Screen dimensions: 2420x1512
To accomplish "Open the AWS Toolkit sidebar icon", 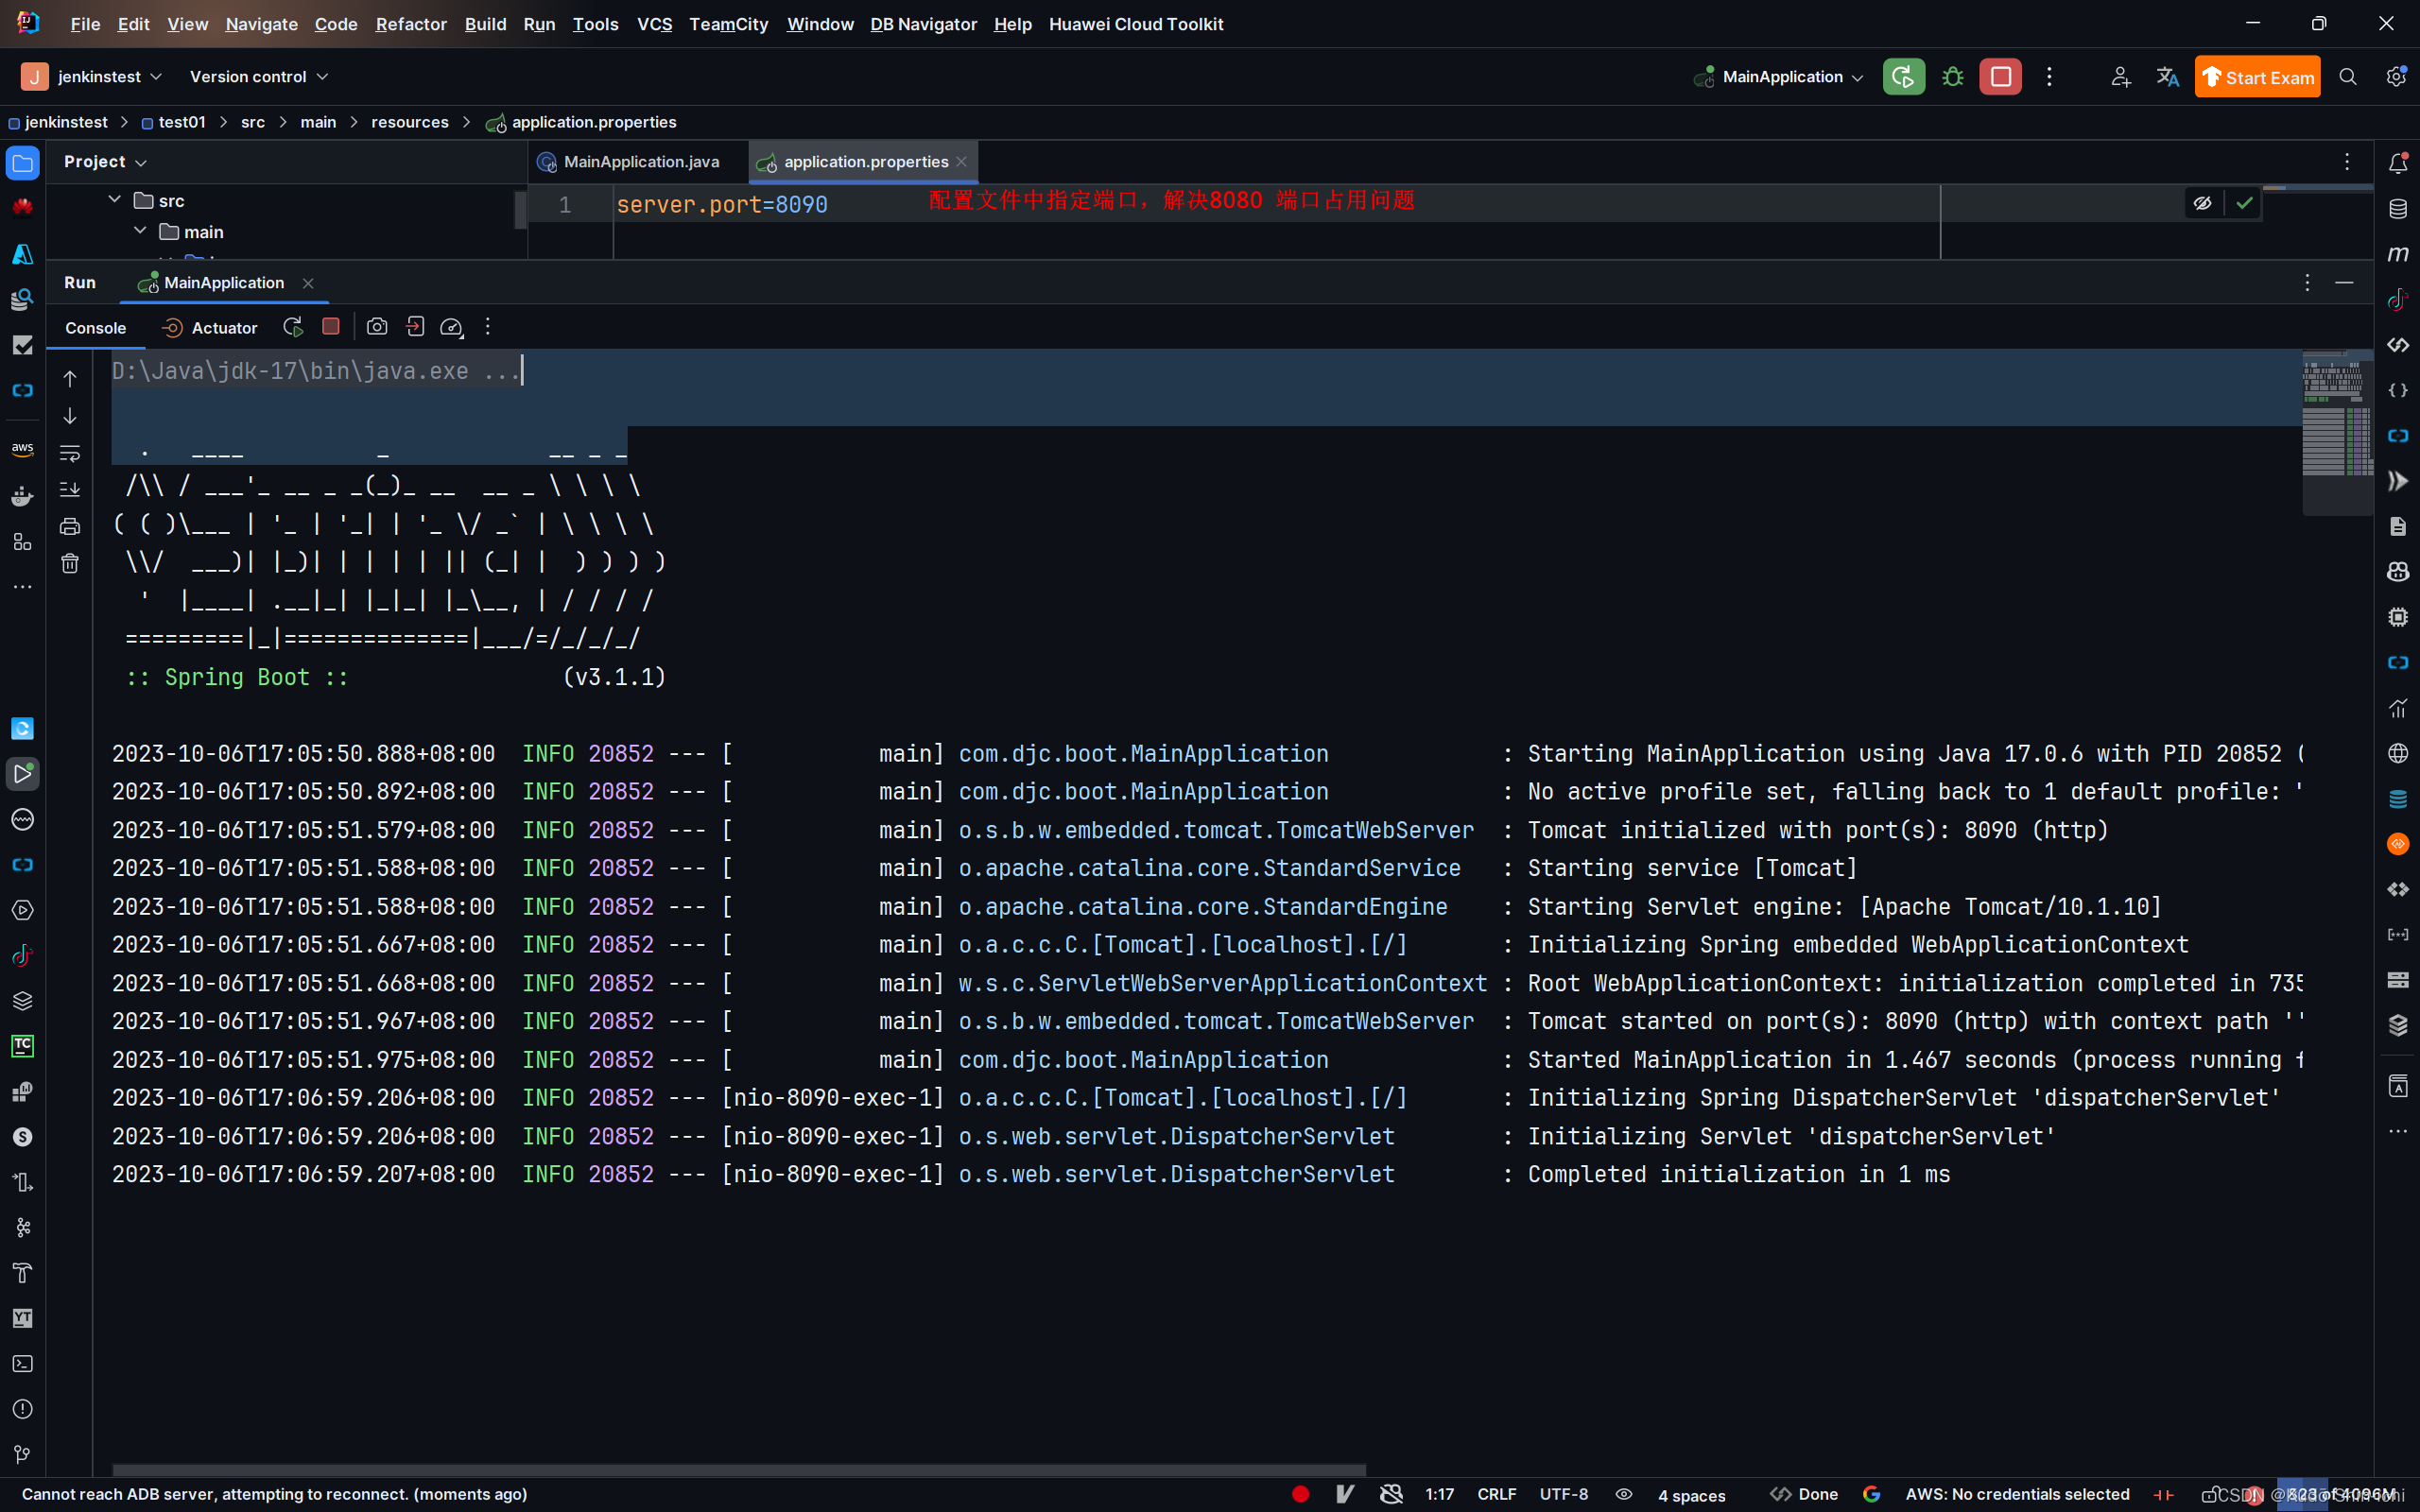I will (22, 449).
